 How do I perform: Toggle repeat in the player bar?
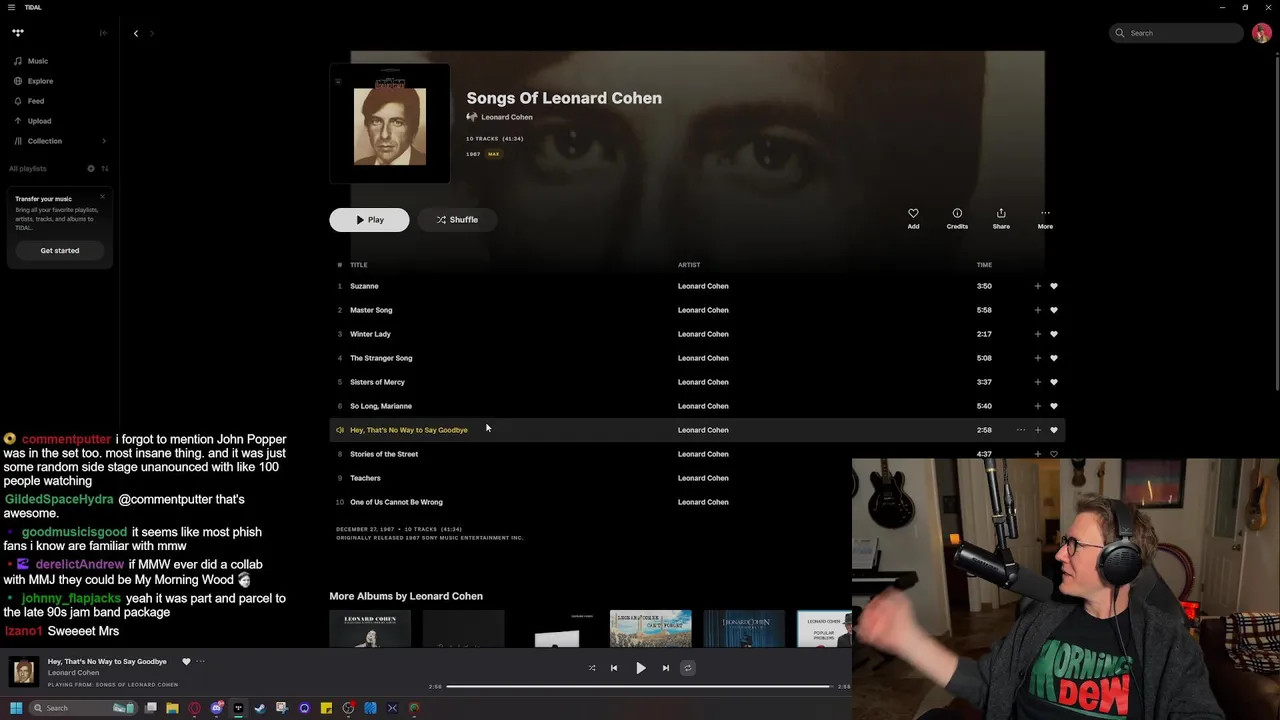pos(687,668)
